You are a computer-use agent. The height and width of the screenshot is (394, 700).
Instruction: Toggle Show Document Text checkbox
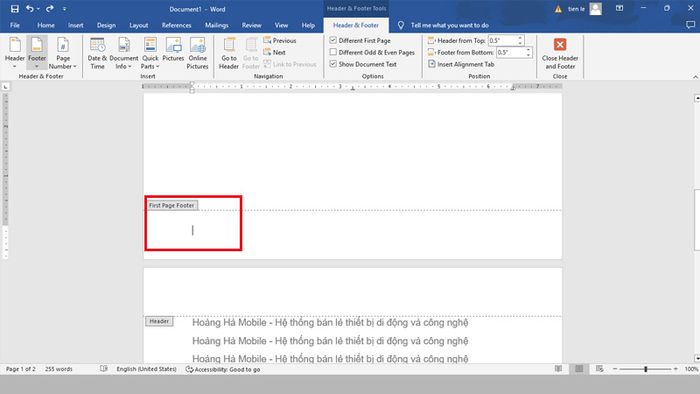coord(363,64)
